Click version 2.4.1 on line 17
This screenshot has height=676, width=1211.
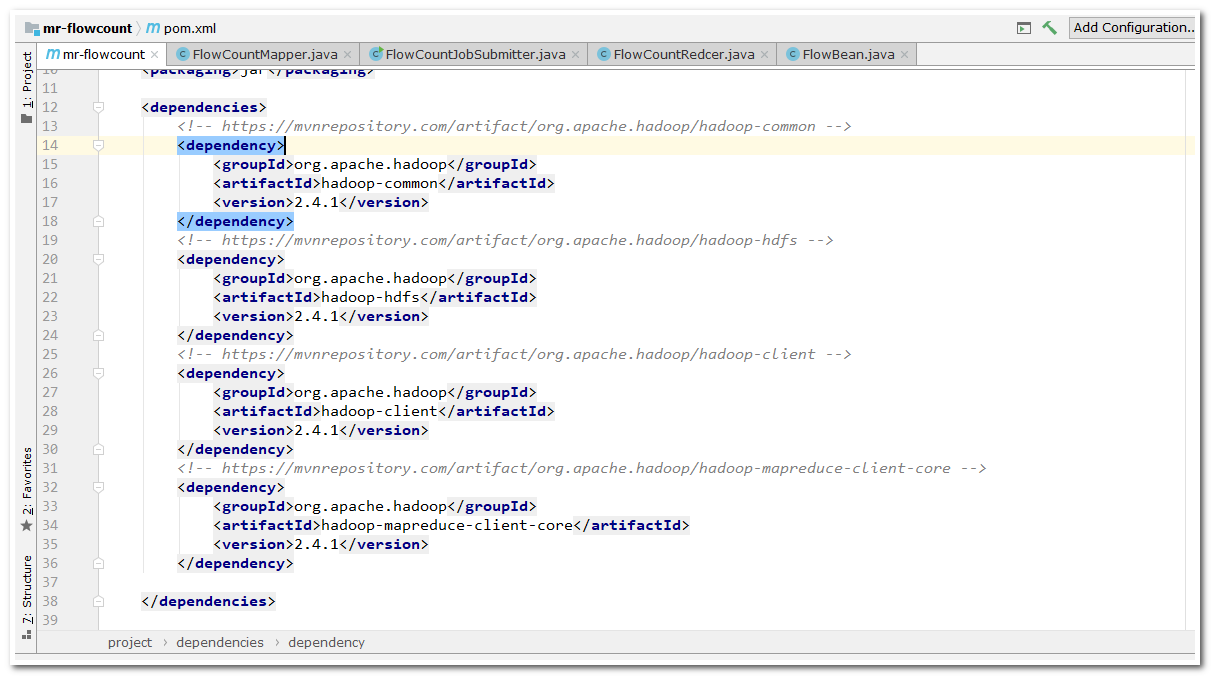tap(316, 202)
